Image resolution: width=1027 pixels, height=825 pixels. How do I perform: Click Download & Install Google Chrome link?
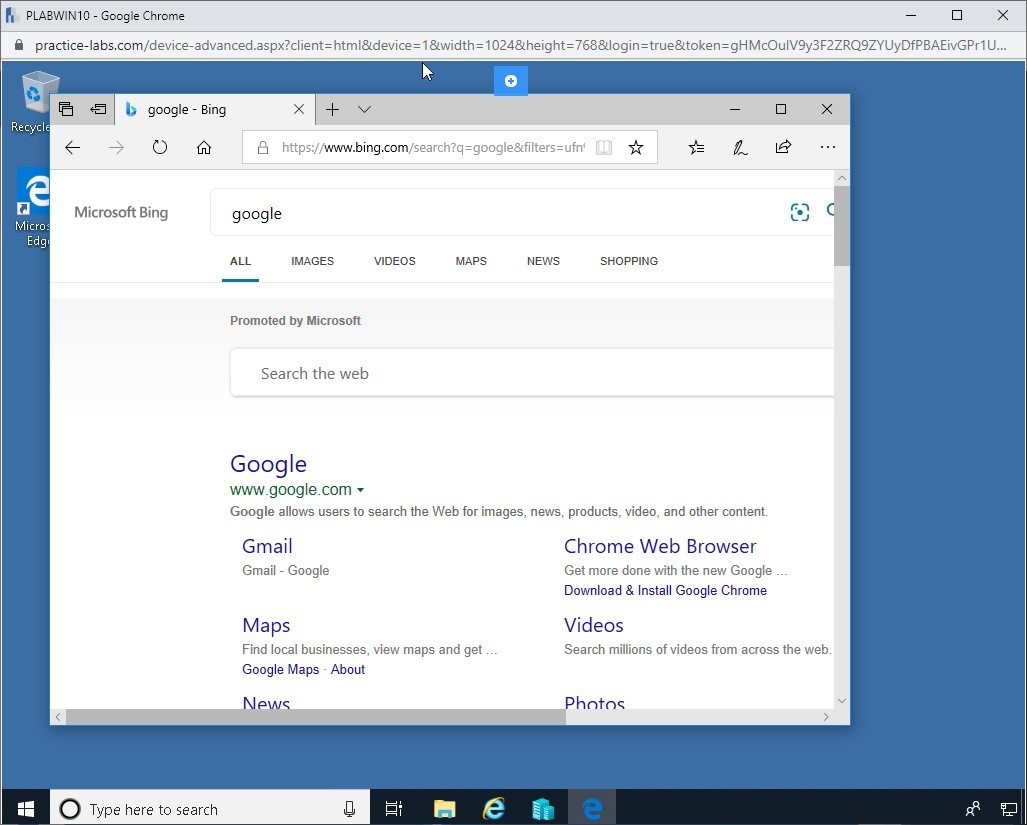[665, 591]
